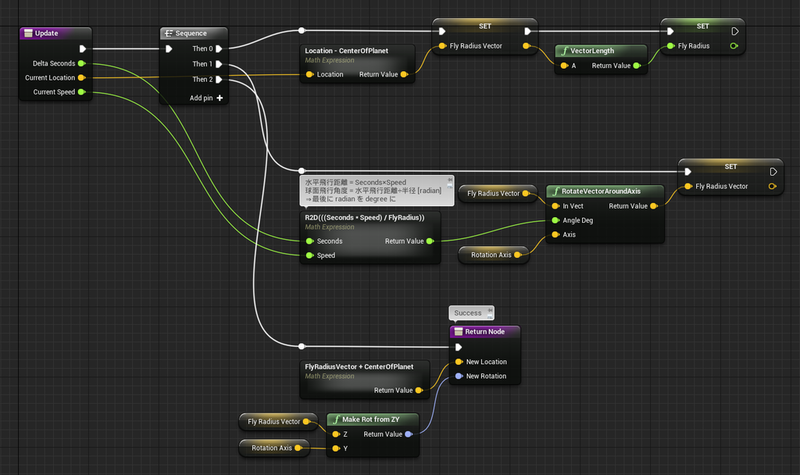Screen dimensions: 800x475
Task: Click Return Value pin of FlyRadiusVector + CenterOfPlanet
Action: point(419,390)
